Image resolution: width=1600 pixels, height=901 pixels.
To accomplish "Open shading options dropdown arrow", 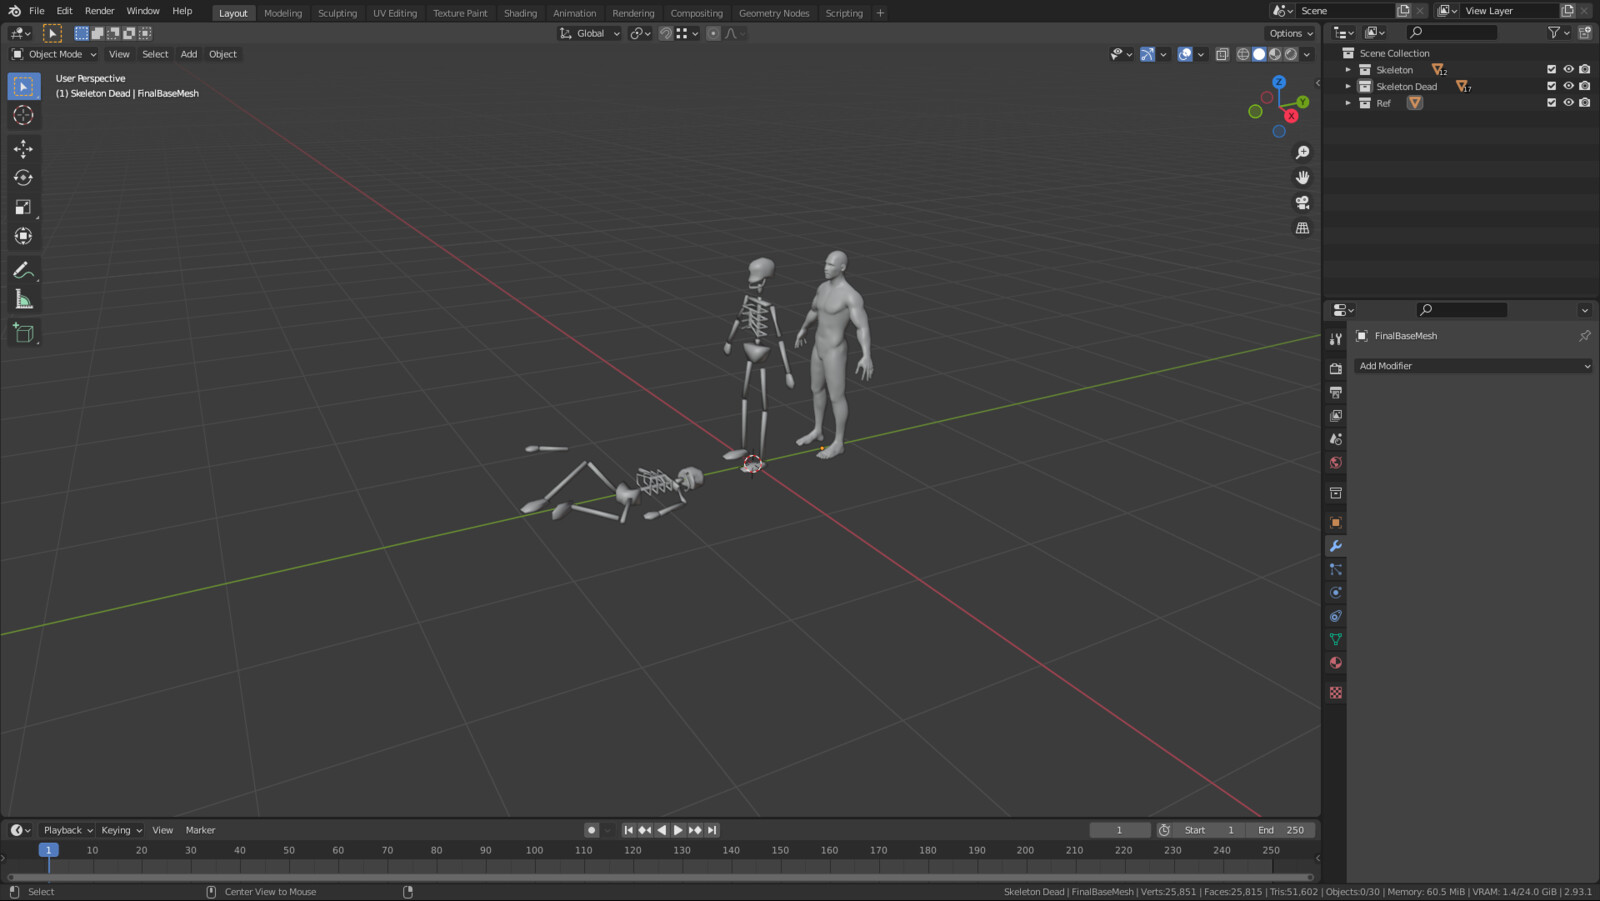I will pos(1307,54).
